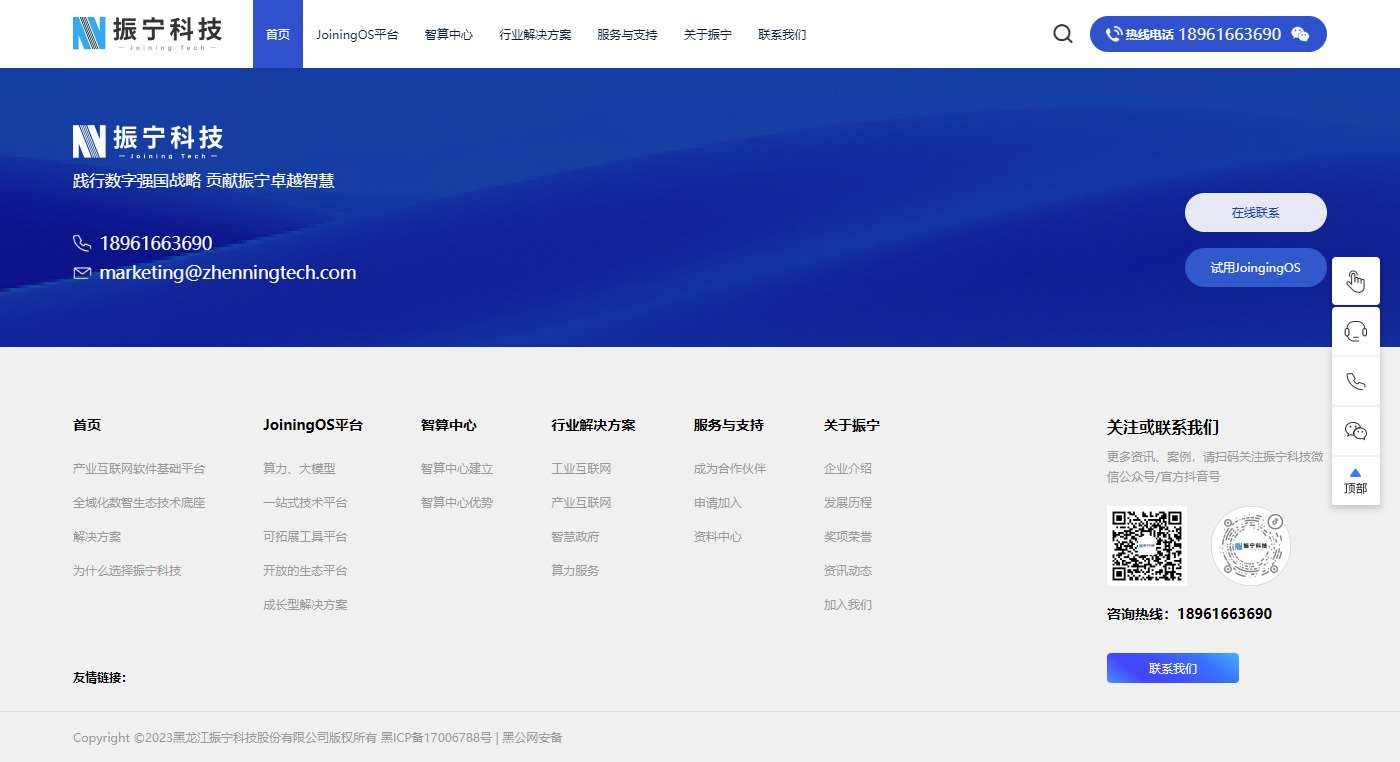Click the 试用JoingingOS button
Screen dimensions: 1400x762
(x=1255, y=268)
